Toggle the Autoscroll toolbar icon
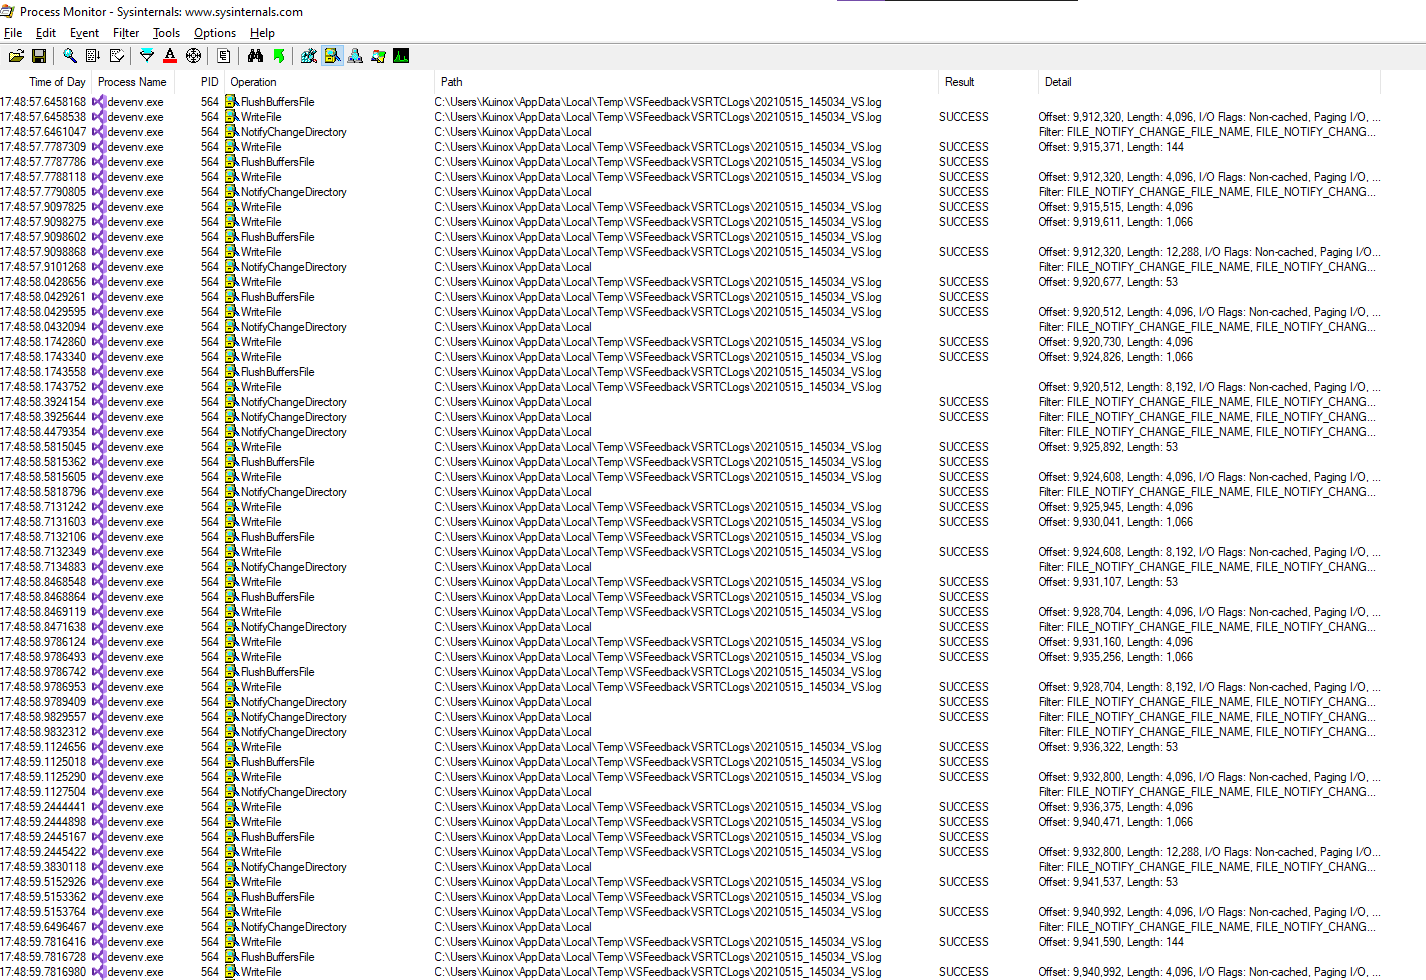 [x=93, y=56]
